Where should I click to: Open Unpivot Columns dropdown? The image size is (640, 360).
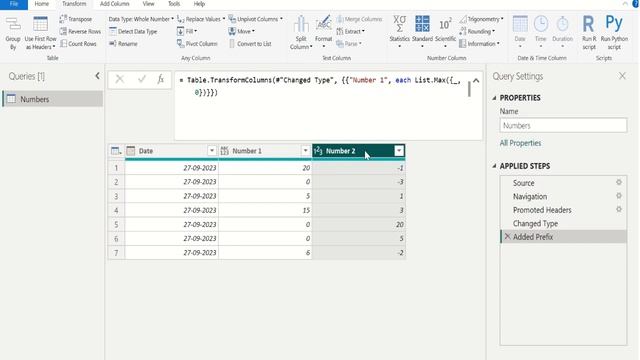pyautogui.click(x=256, y=19)
